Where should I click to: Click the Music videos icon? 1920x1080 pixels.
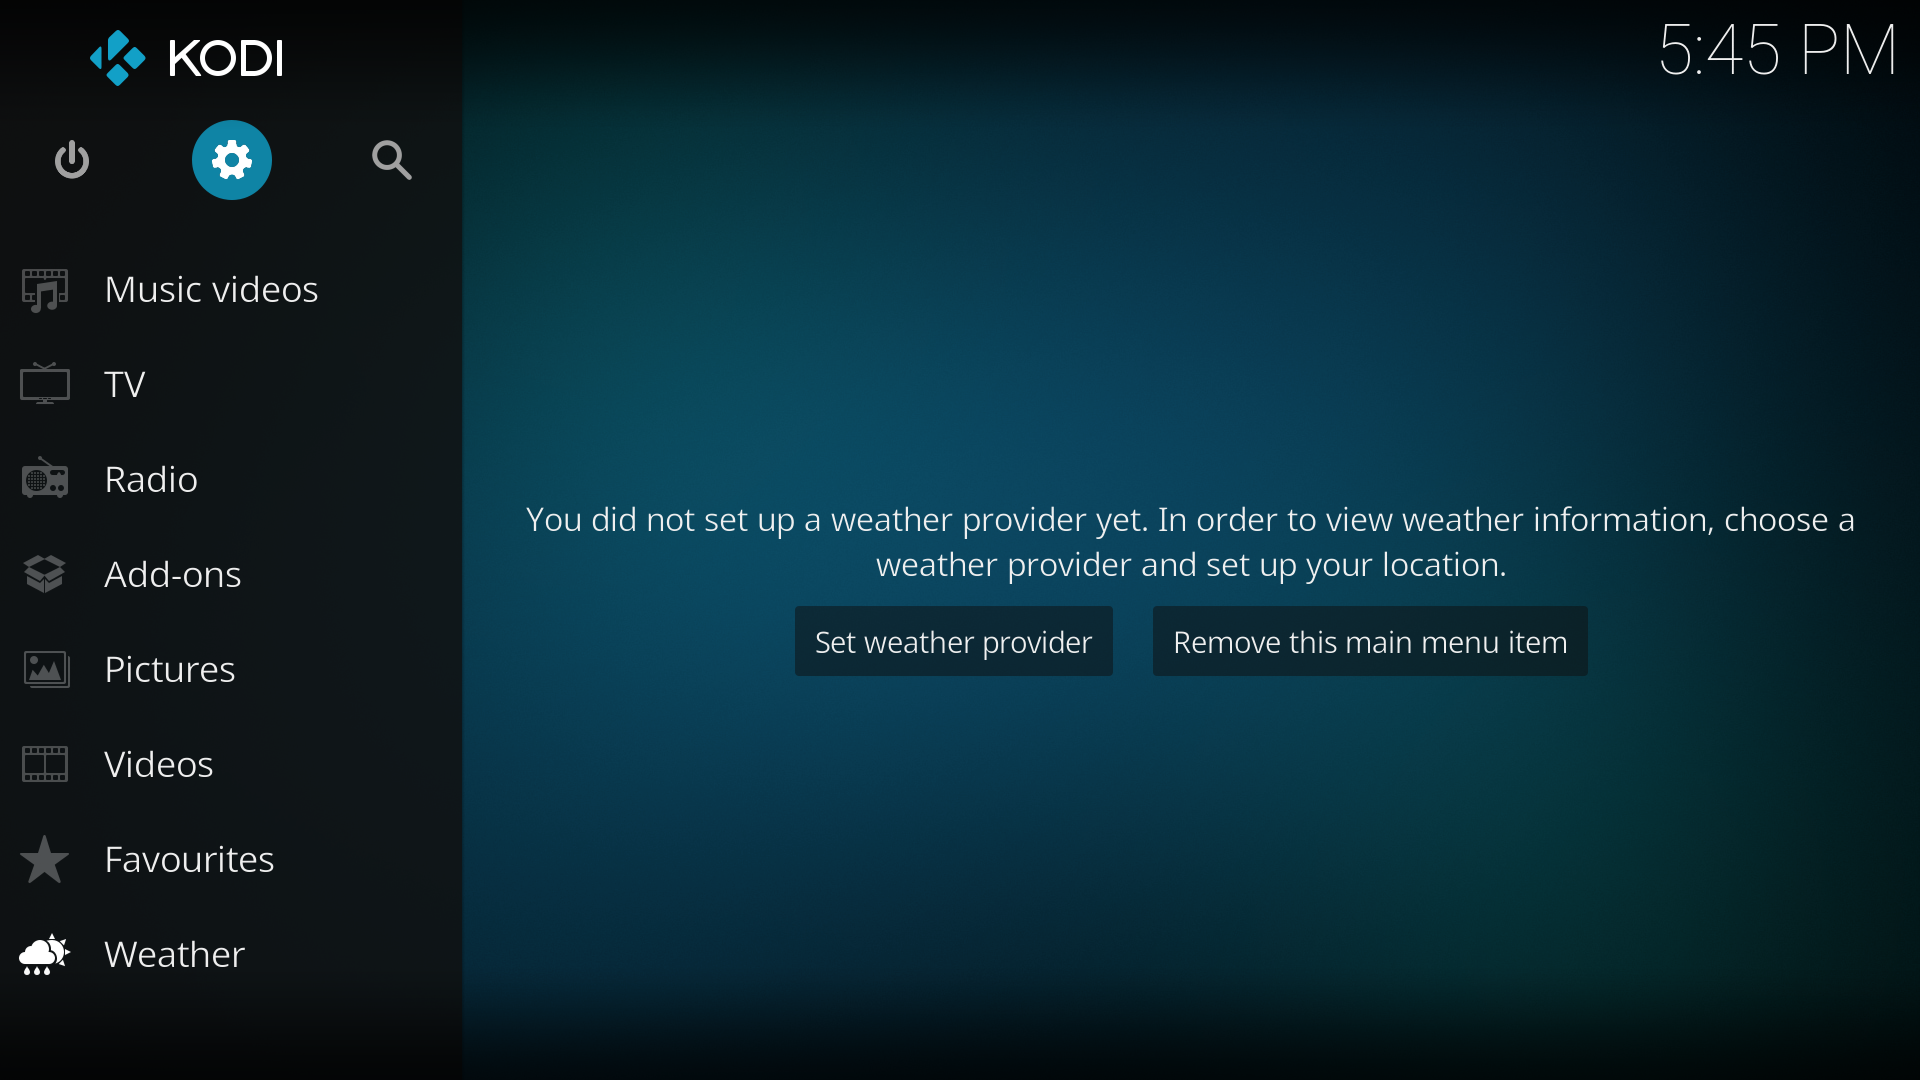click(46, 289)
